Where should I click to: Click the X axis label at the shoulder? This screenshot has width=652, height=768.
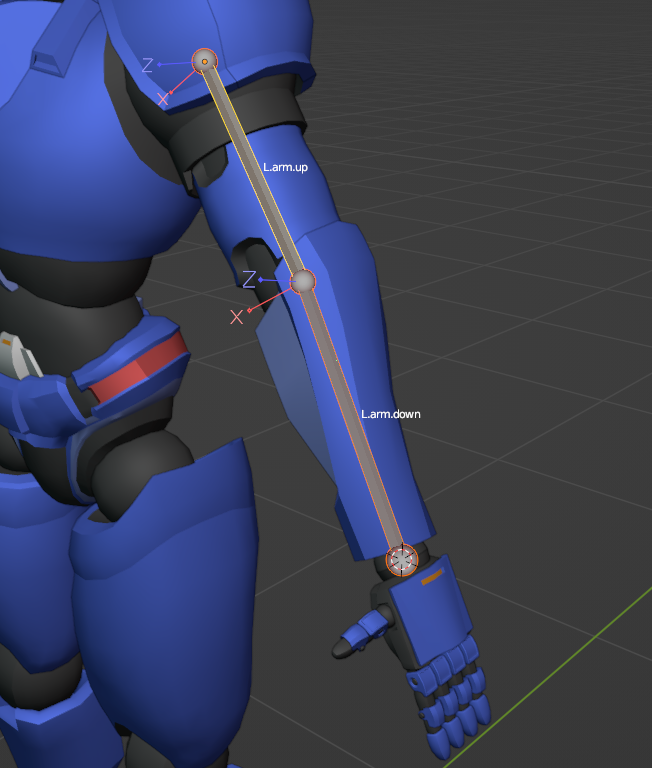pos(163,99)
